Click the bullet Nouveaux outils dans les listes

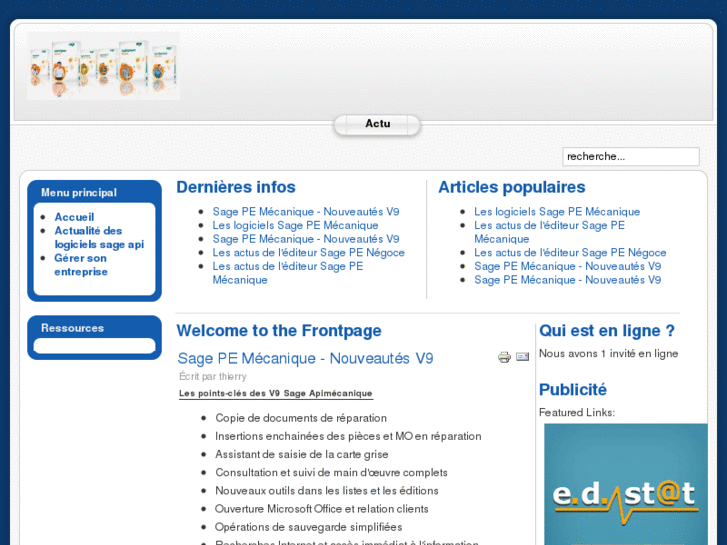[x=327, y=491]
